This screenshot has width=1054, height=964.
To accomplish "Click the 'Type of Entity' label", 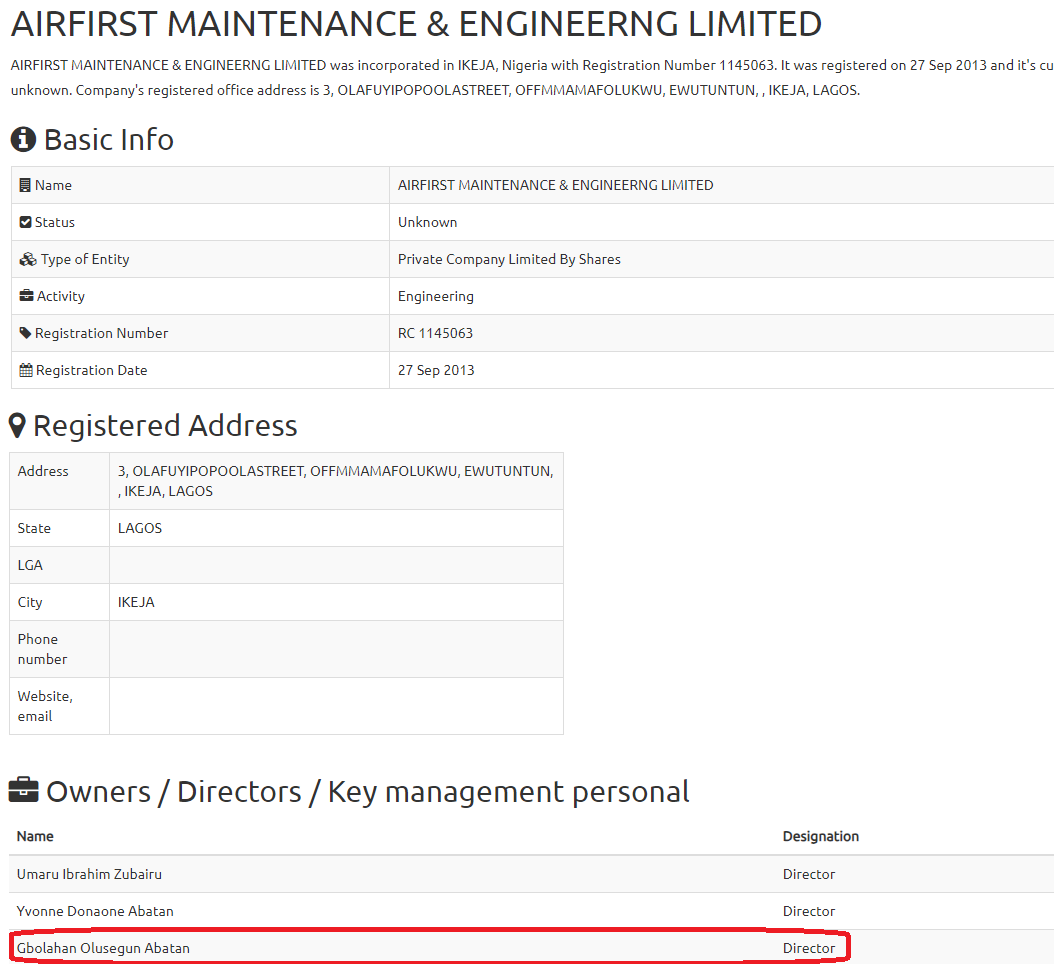I will 85,259.
